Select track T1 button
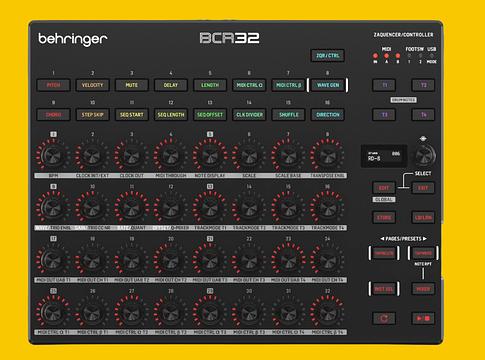Image resolution: width=485 pixels, height=360 pixels. pyautogui.click(x=384, y=85)
